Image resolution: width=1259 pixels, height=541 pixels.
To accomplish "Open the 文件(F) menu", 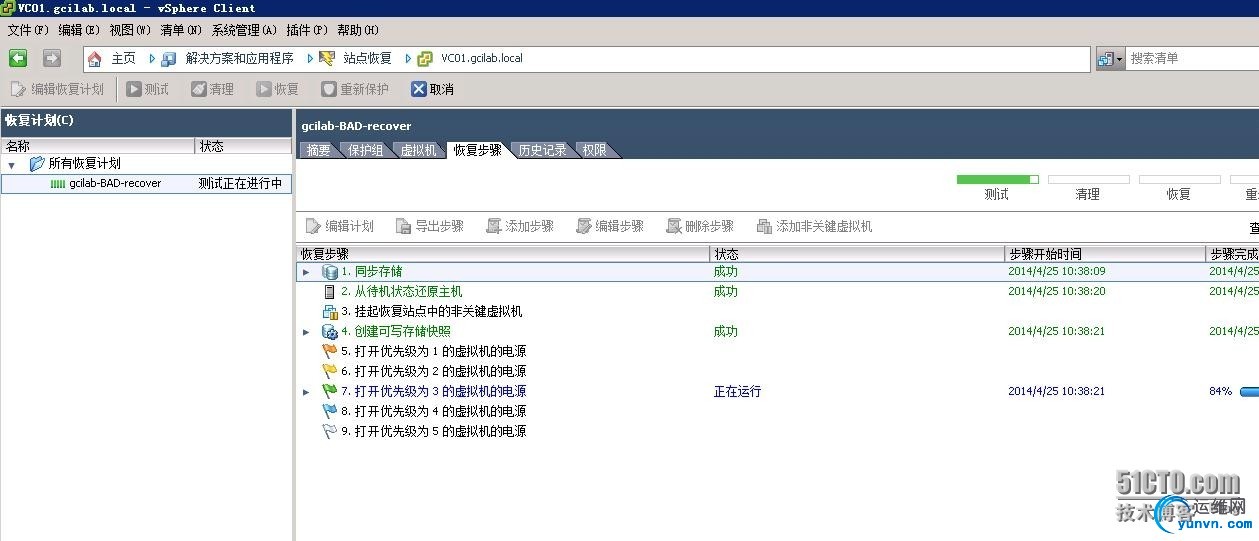I will pos(28,30).
